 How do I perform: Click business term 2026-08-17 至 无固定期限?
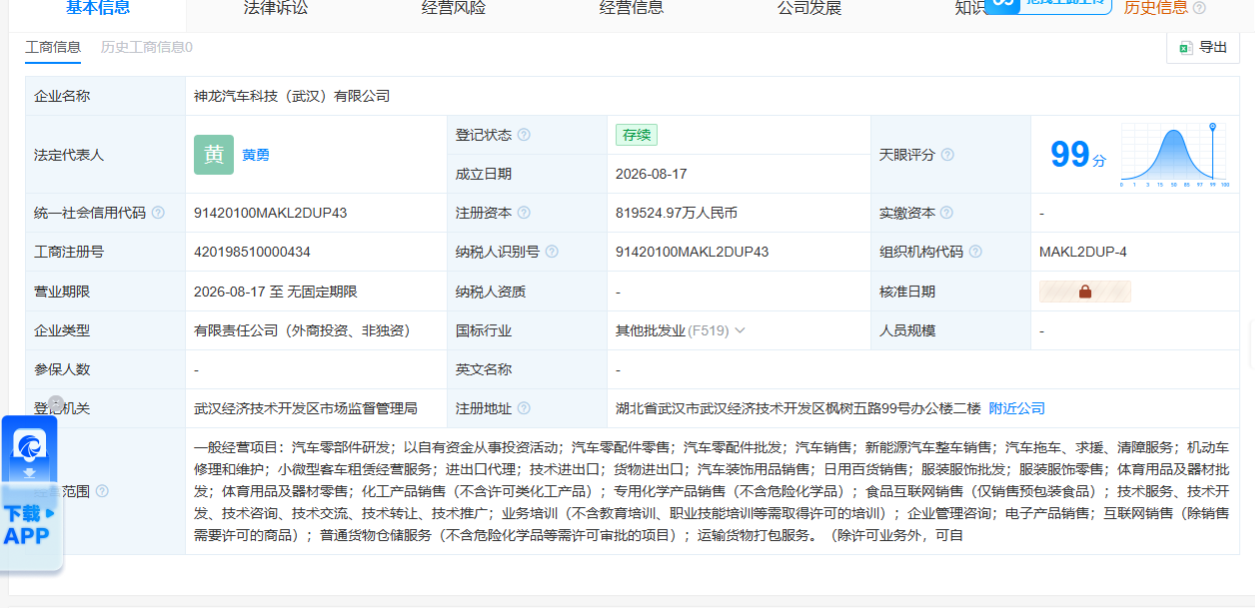click(x=276, y=292)
